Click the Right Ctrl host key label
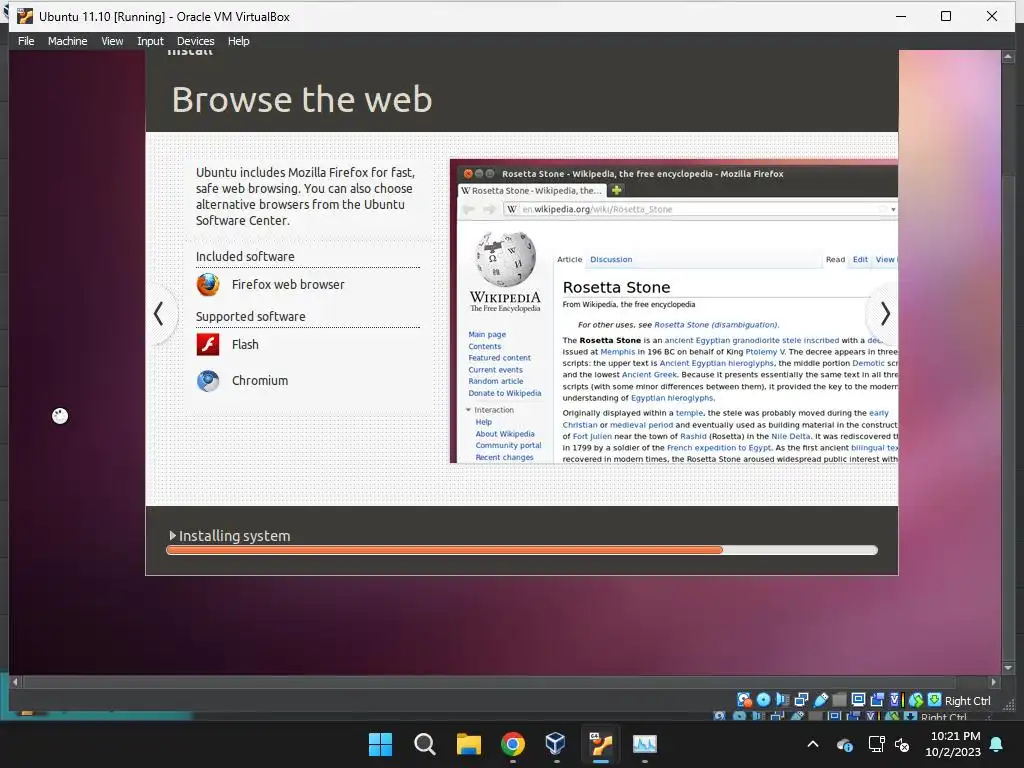This screenshot has width=1024, height=768. (967, 701)
